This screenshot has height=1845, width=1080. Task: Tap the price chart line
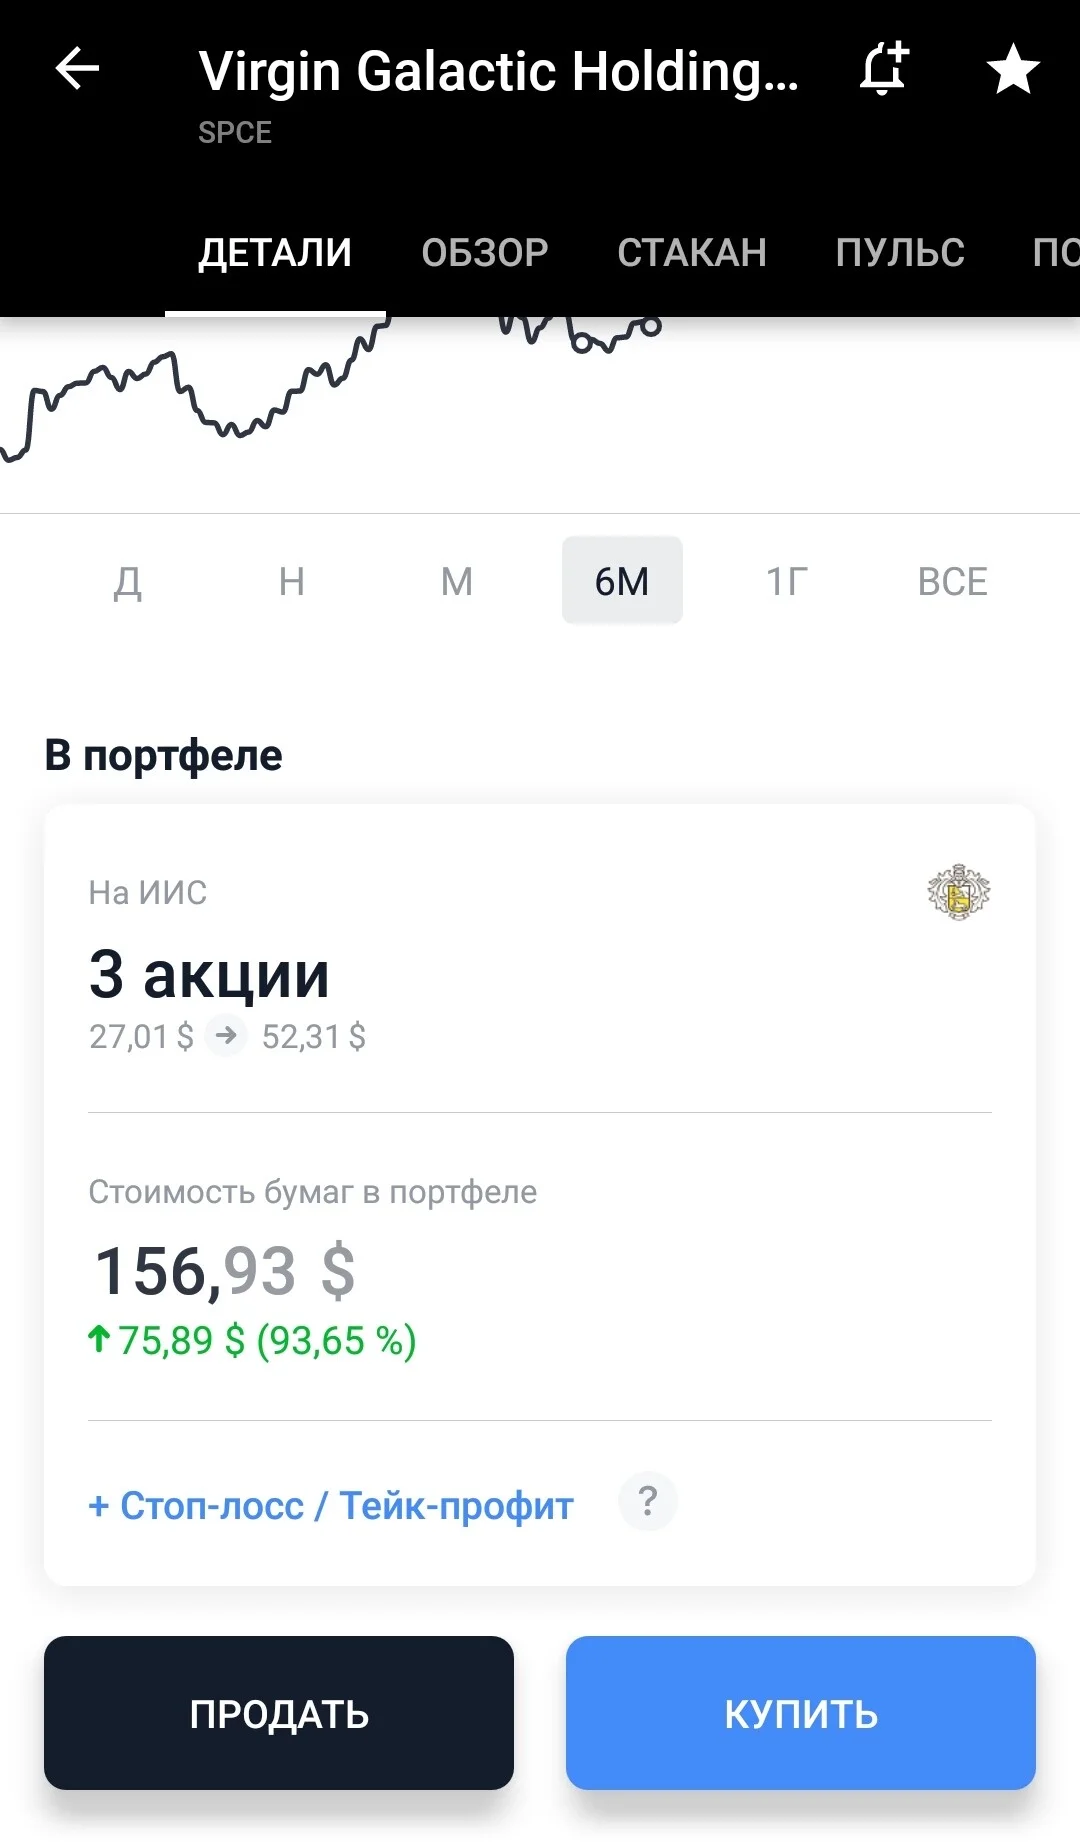330,390
